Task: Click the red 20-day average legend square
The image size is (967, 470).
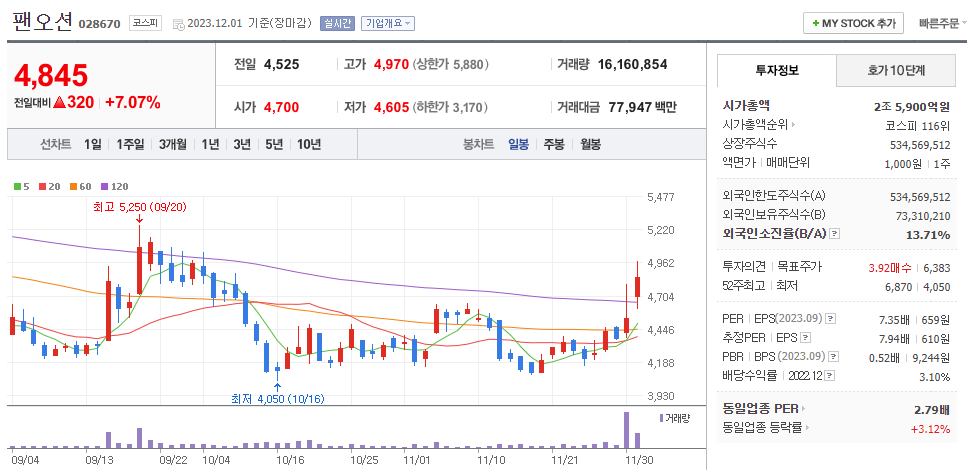Action: [41, 186]
